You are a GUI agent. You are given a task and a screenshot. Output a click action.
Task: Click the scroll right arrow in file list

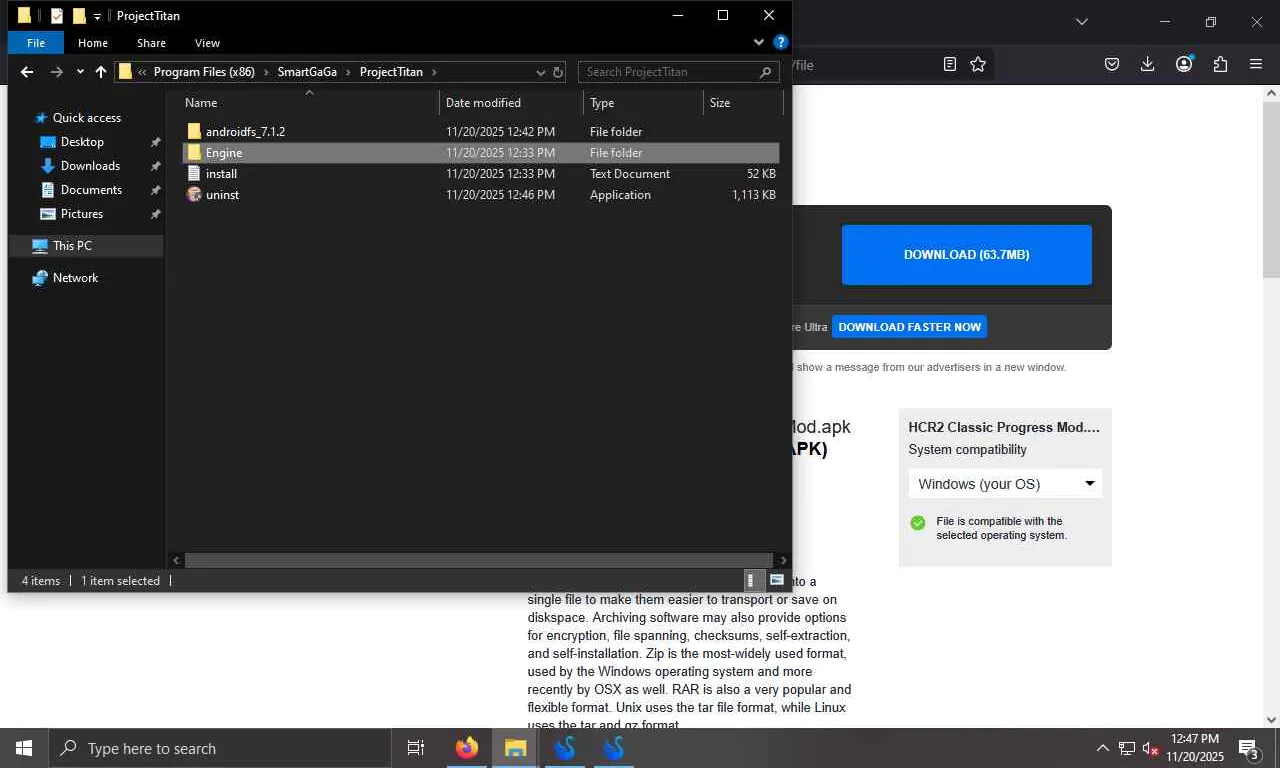(783, 561)
